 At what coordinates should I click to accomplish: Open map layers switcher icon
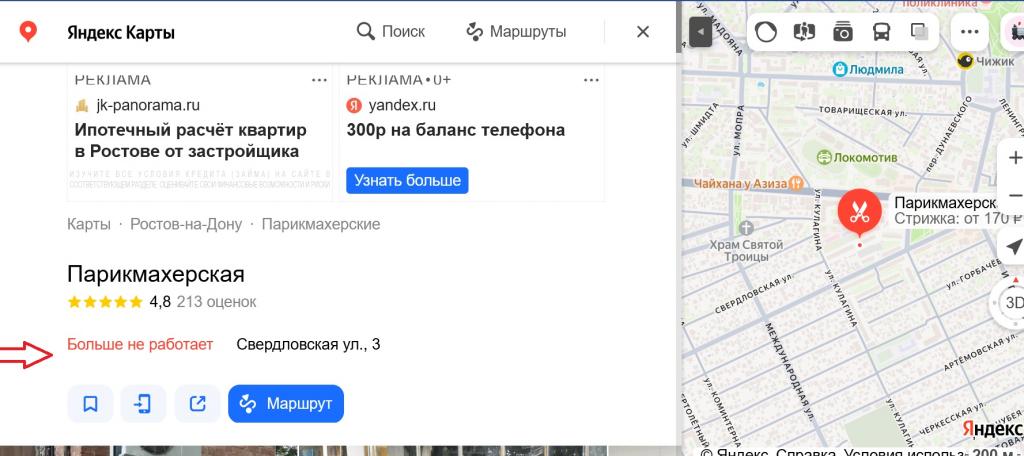coord(920,31)
